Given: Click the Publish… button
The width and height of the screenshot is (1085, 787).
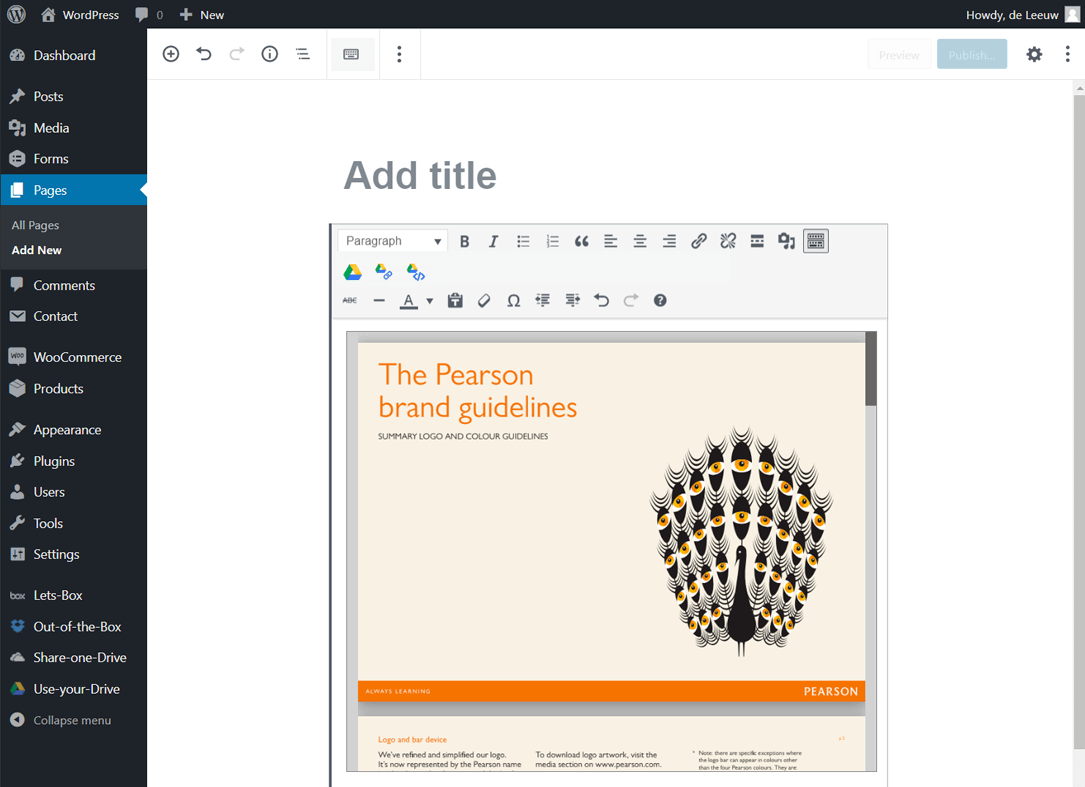Looking at the screenshot, I should pos(972,55).
